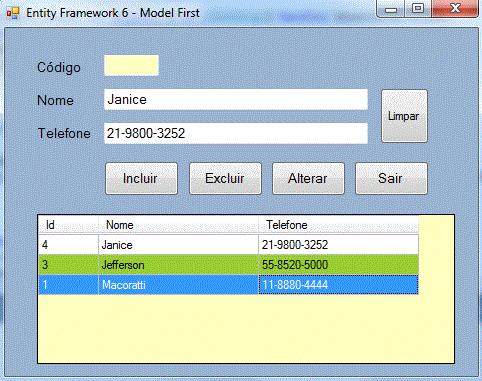Click into the Nome field containing Janice
The width and height of the screenshot is (482, 381).
point(236,99)
